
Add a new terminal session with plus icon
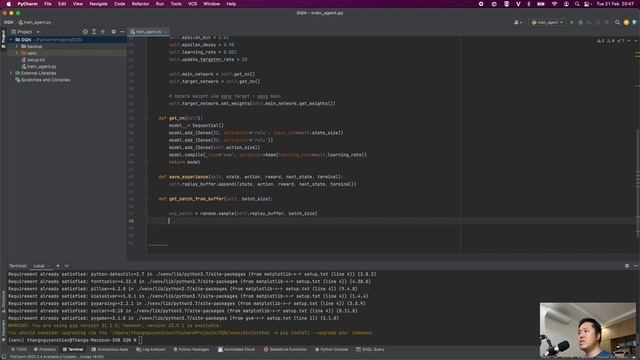tap(58, 266)
